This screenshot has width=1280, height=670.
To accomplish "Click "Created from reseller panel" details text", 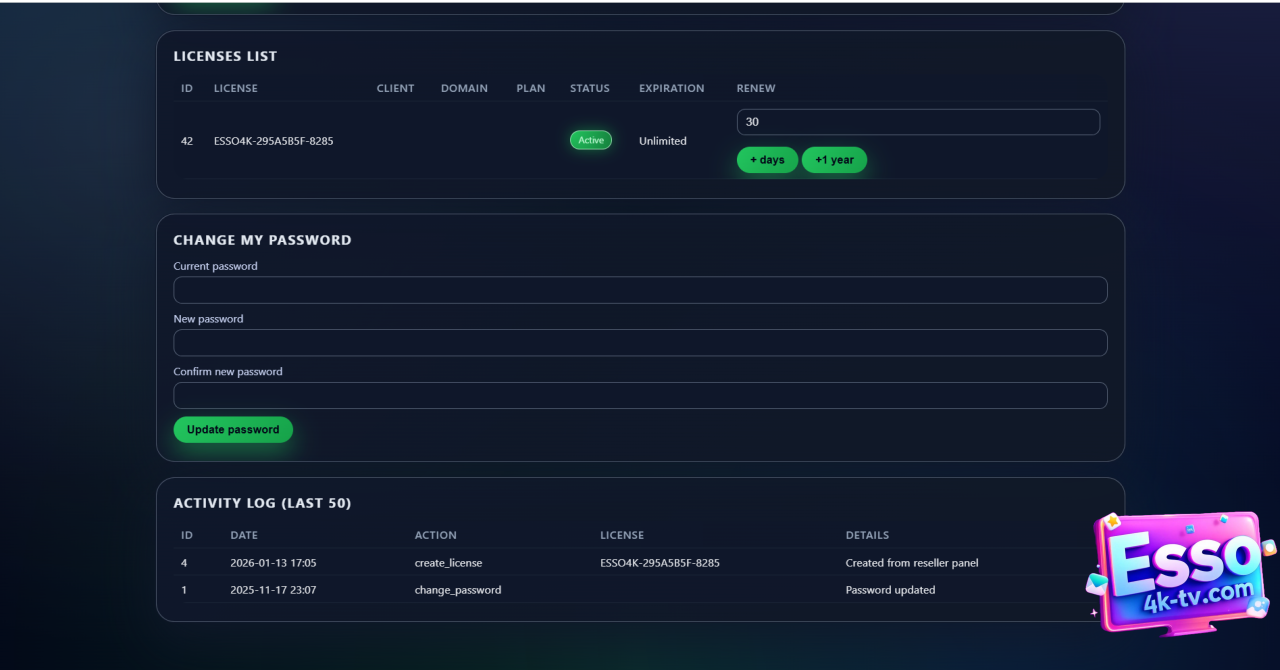I will [911, 563].
